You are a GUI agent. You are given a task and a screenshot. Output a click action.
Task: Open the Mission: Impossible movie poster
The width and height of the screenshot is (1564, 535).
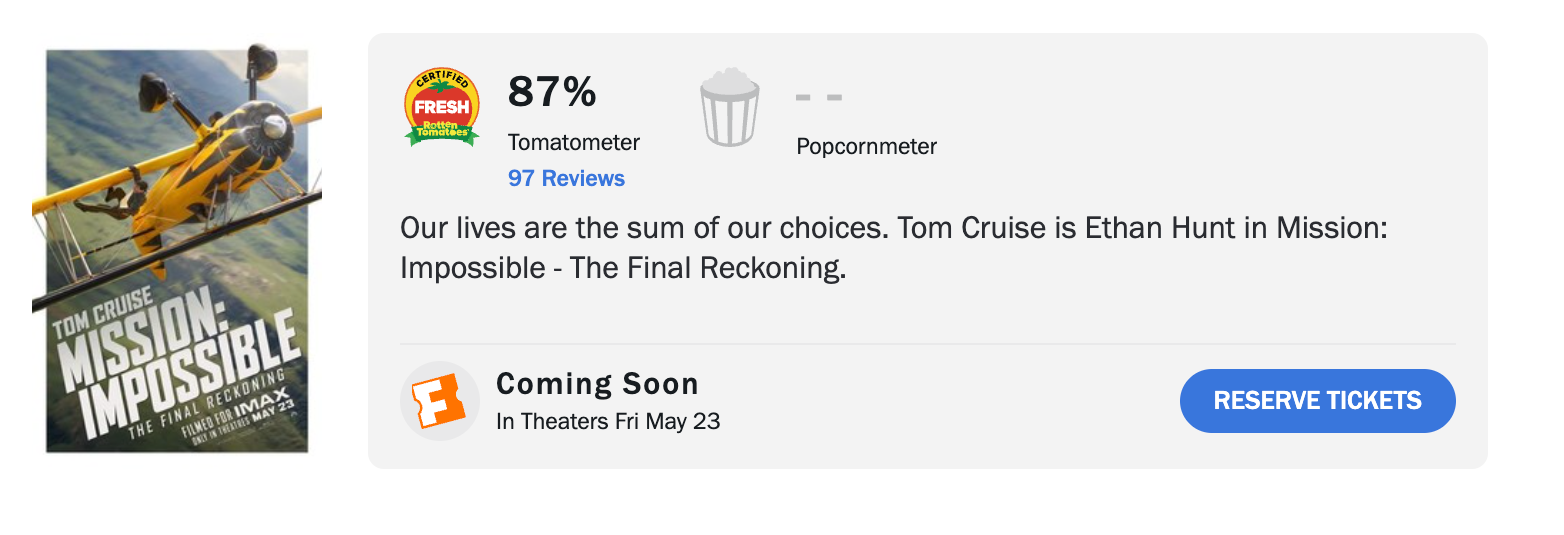pyautogui.click(x=177, y=250)
